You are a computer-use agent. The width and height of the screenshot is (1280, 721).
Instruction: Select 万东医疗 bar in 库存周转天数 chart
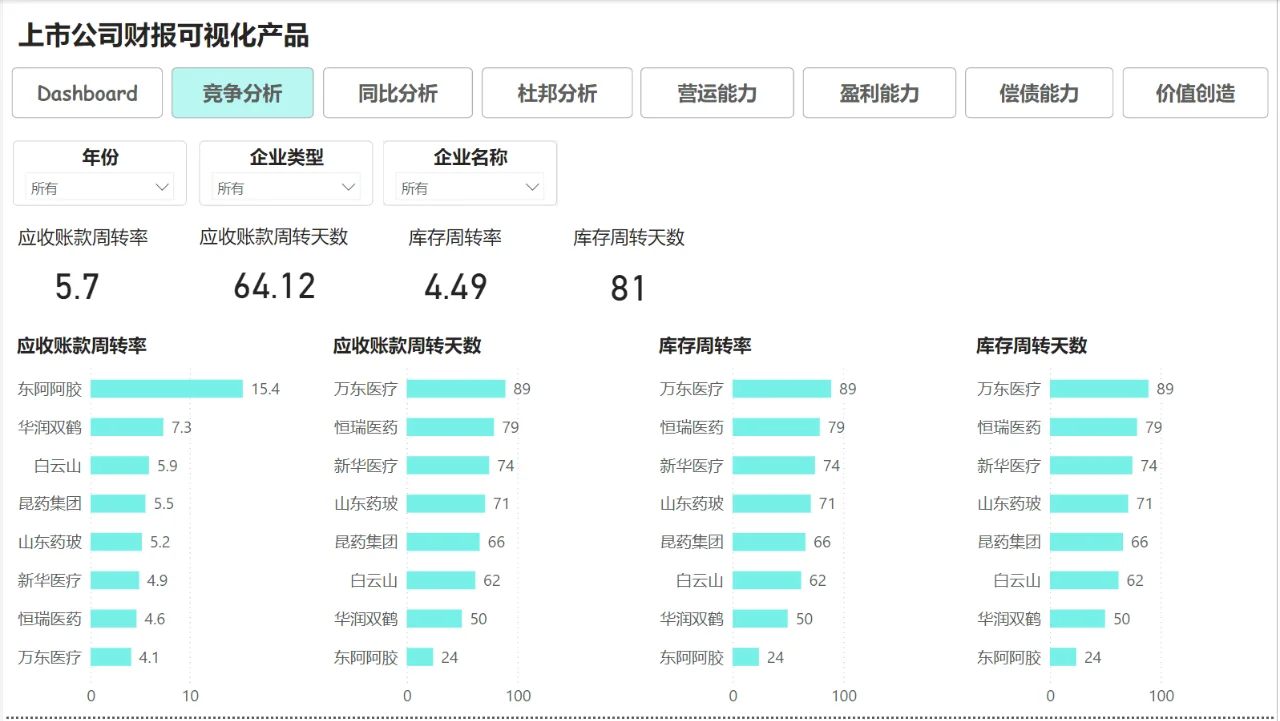1099,389
